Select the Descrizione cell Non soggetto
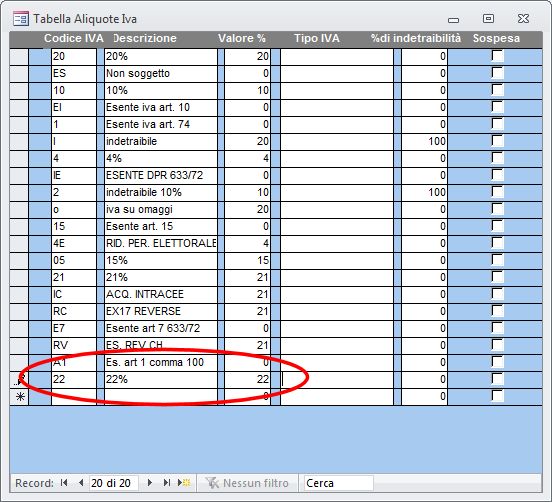 (x=161, y=74)
